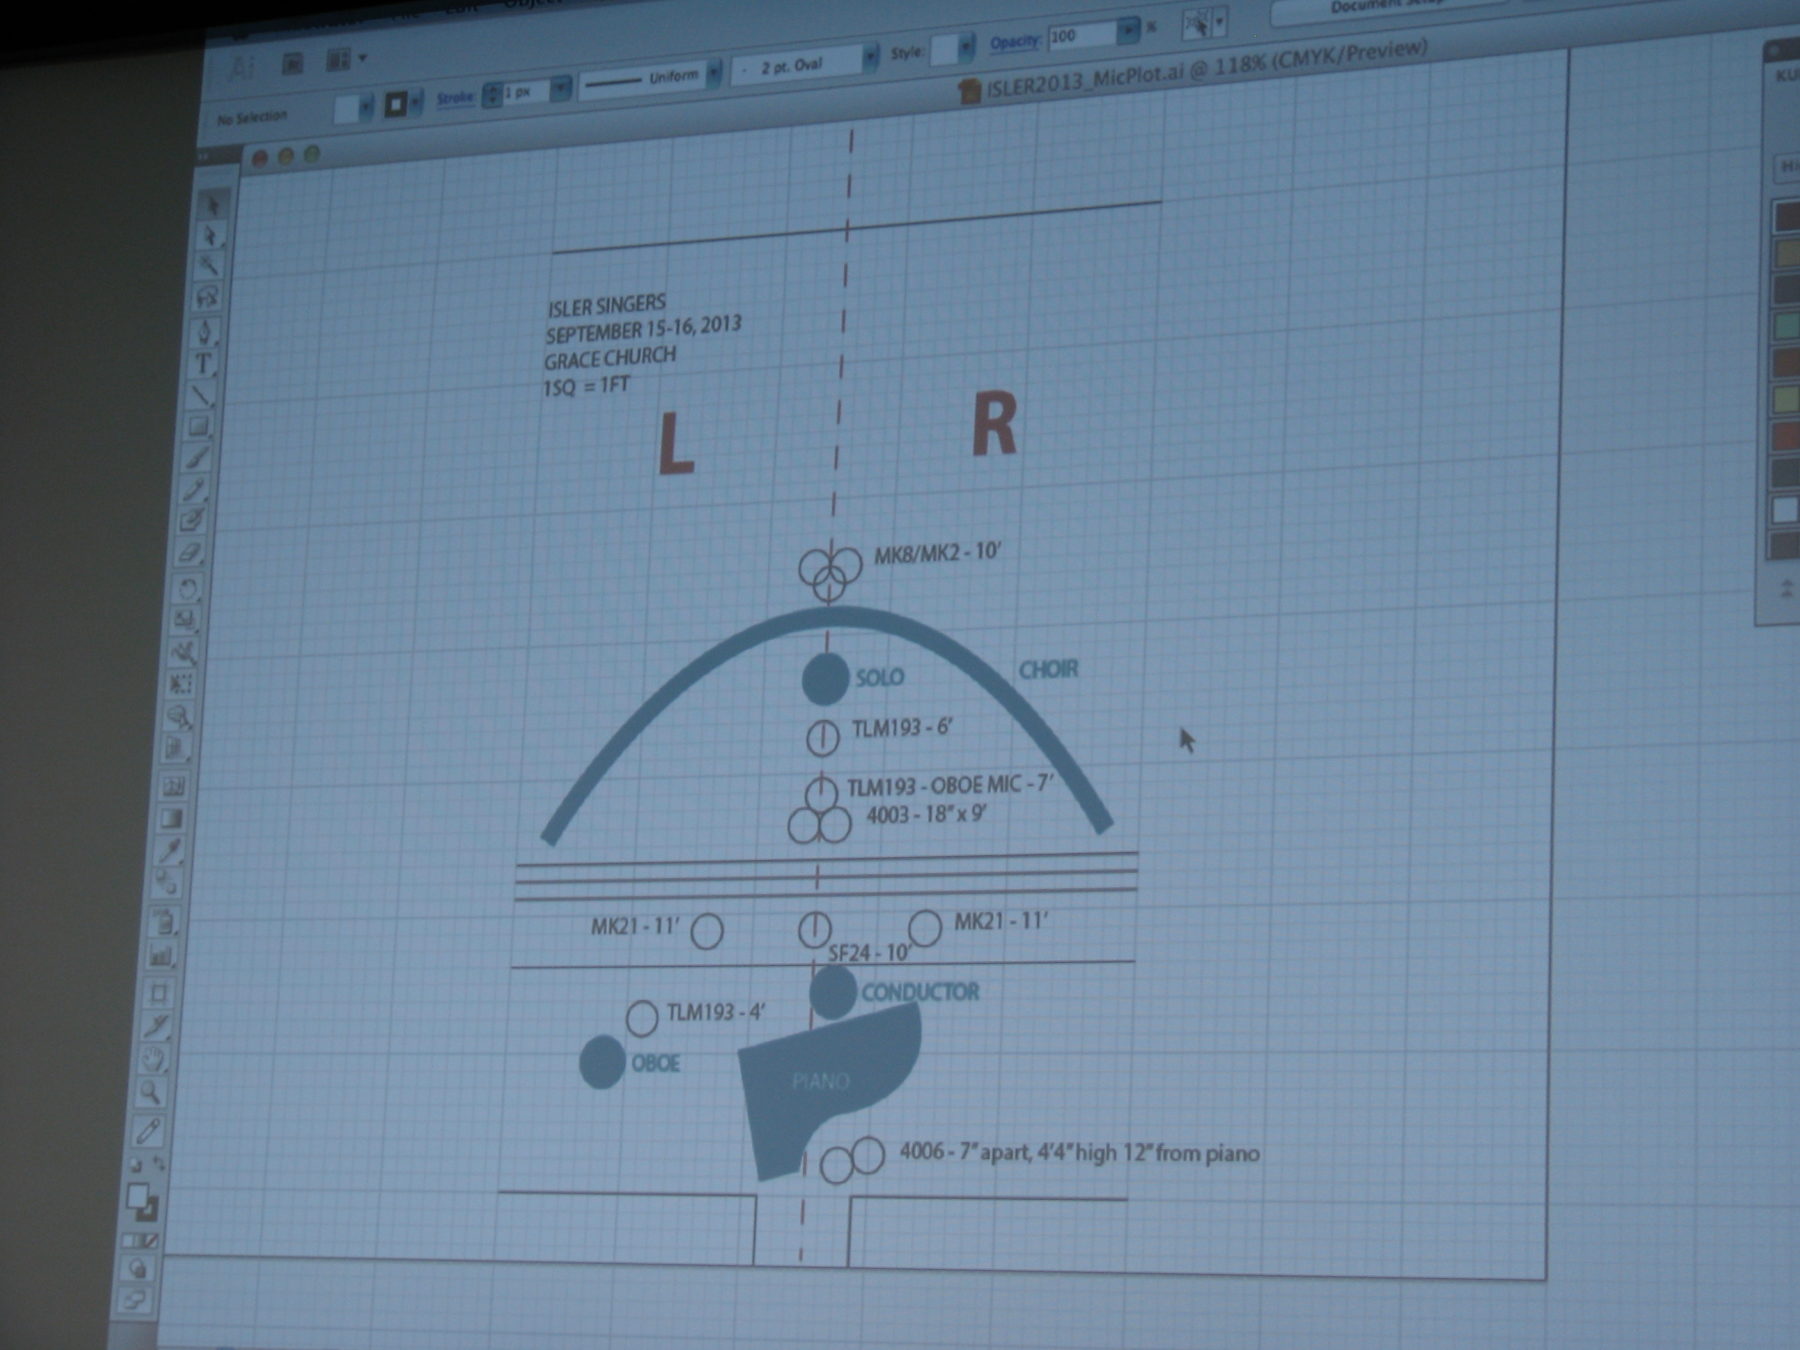Click the Stroke panel link

455,98
